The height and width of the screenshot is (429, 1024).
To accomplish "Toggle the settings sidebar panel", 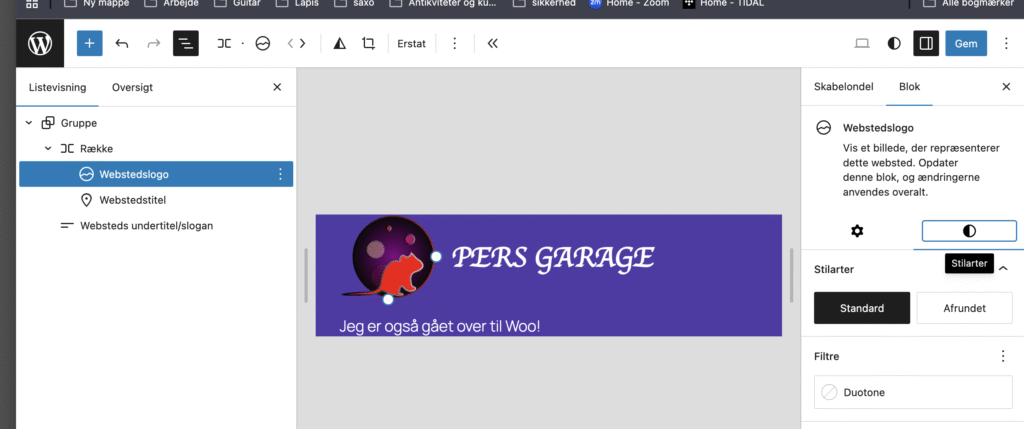I will coord(926,43).
